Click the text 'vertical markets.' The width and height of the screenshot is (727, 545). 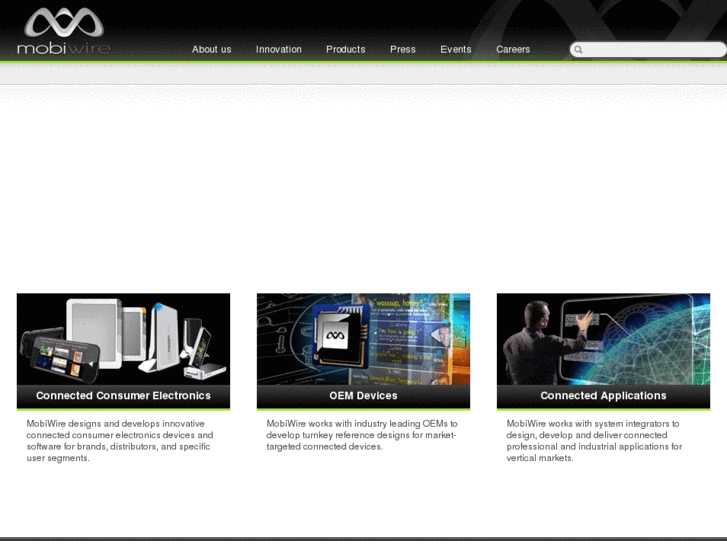tap(540, 458)
